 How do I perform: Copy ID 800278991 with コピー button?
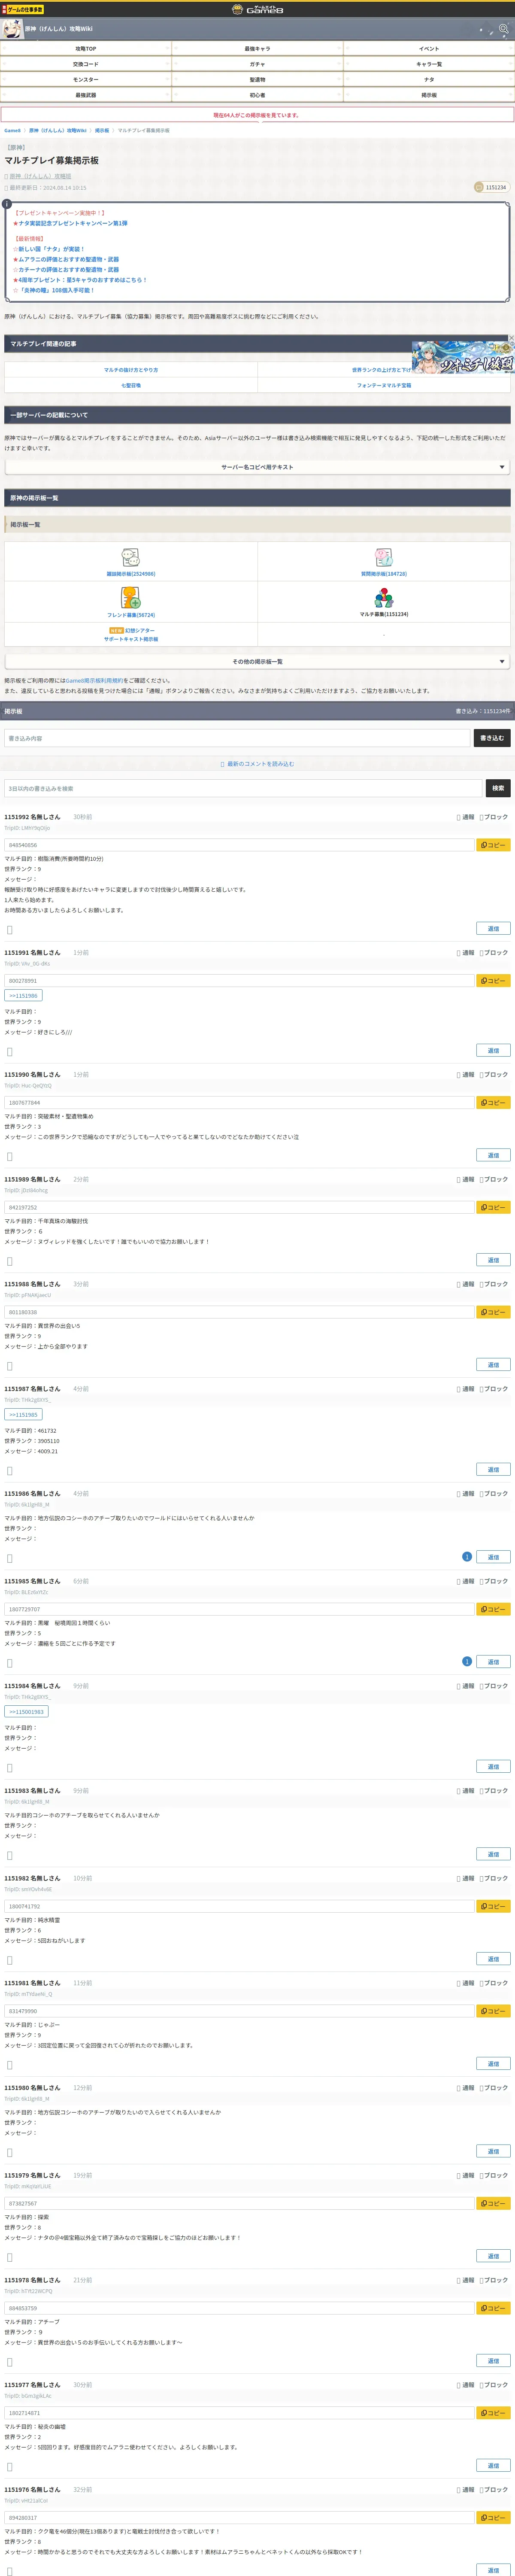tap(493, 981)
